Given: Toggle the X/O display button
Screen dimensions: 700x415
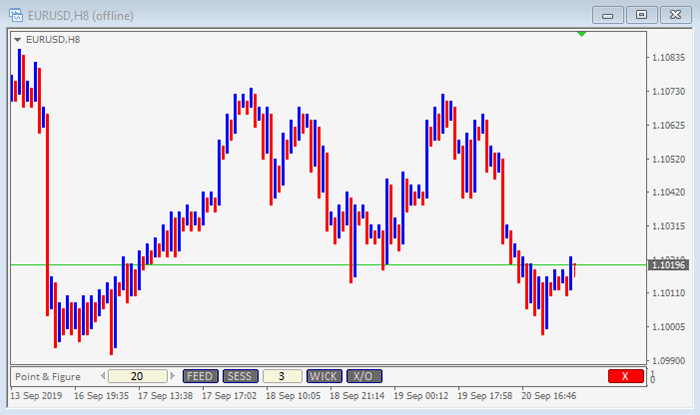Looking at the screenshot, I should (x=364, y=376).
